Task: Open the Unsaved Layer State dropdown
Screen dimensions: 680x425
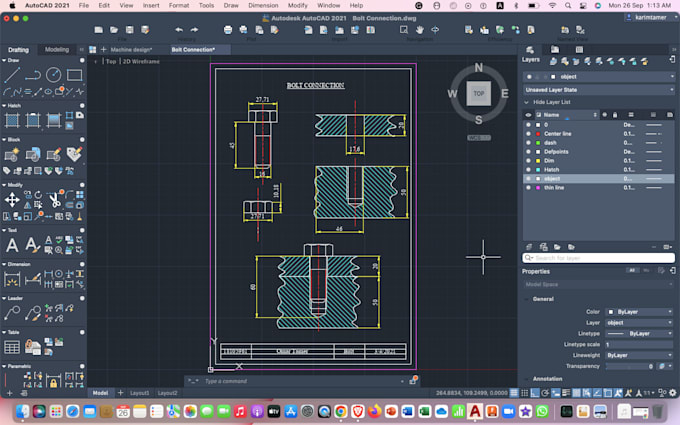Action: coord(599,90)
